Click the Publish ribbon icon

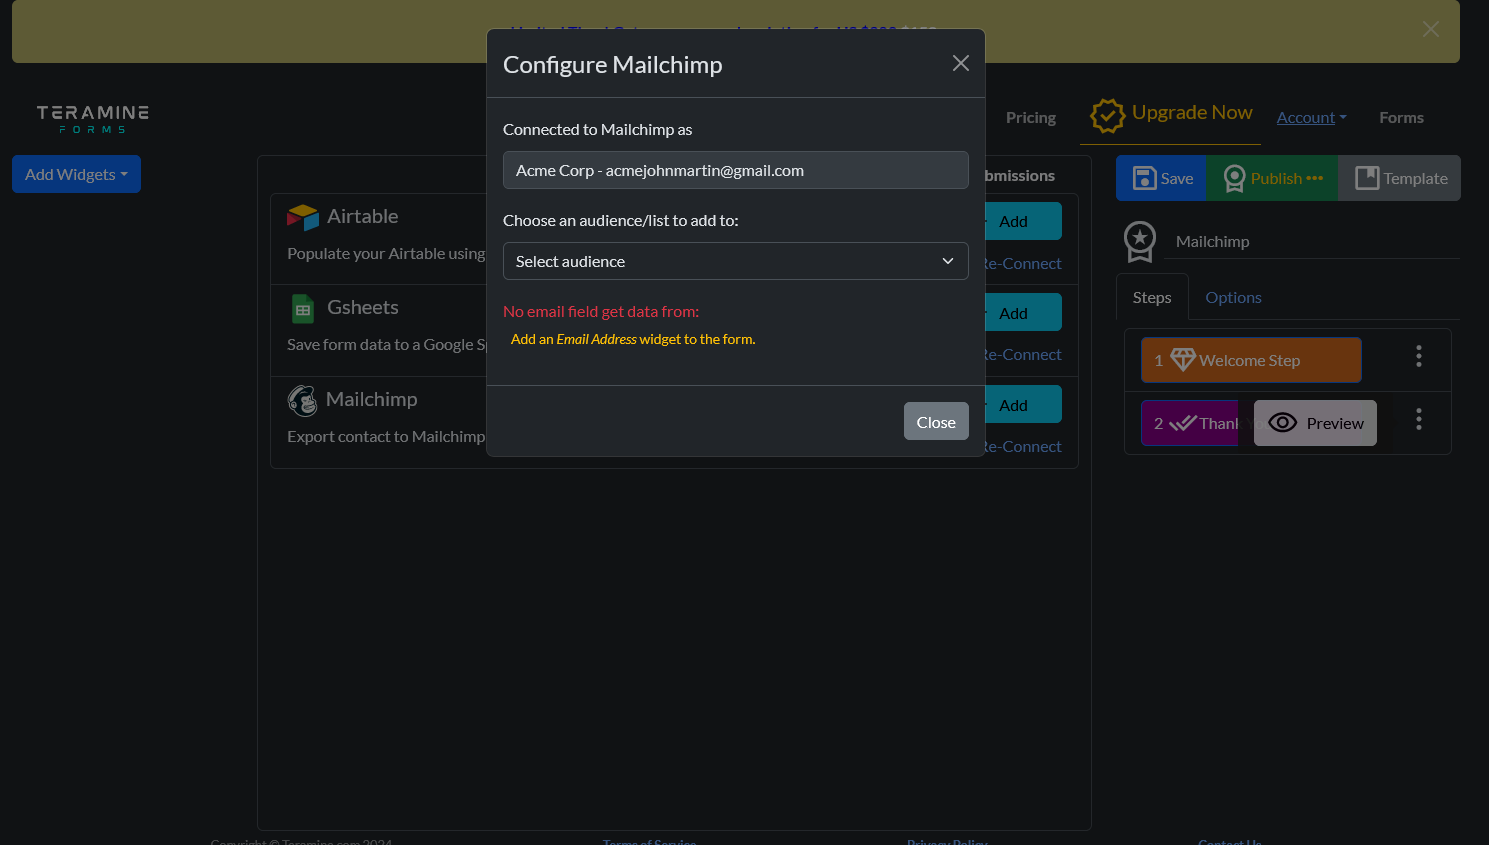pyautogui.click(x=1234, y=178)
